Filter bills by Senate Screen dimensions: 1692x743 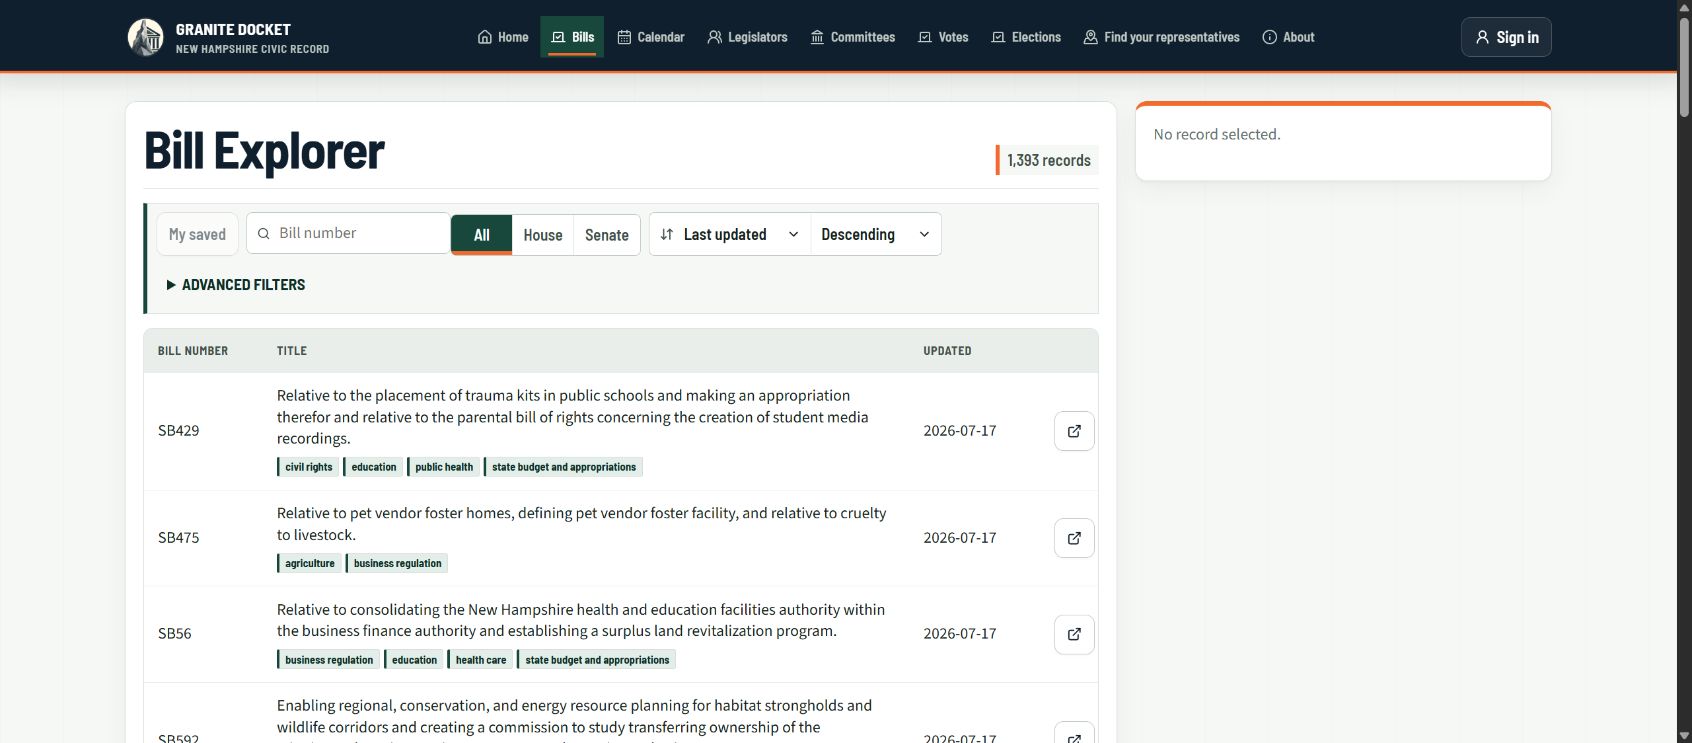pyautogui.click(x=607, y=235)
